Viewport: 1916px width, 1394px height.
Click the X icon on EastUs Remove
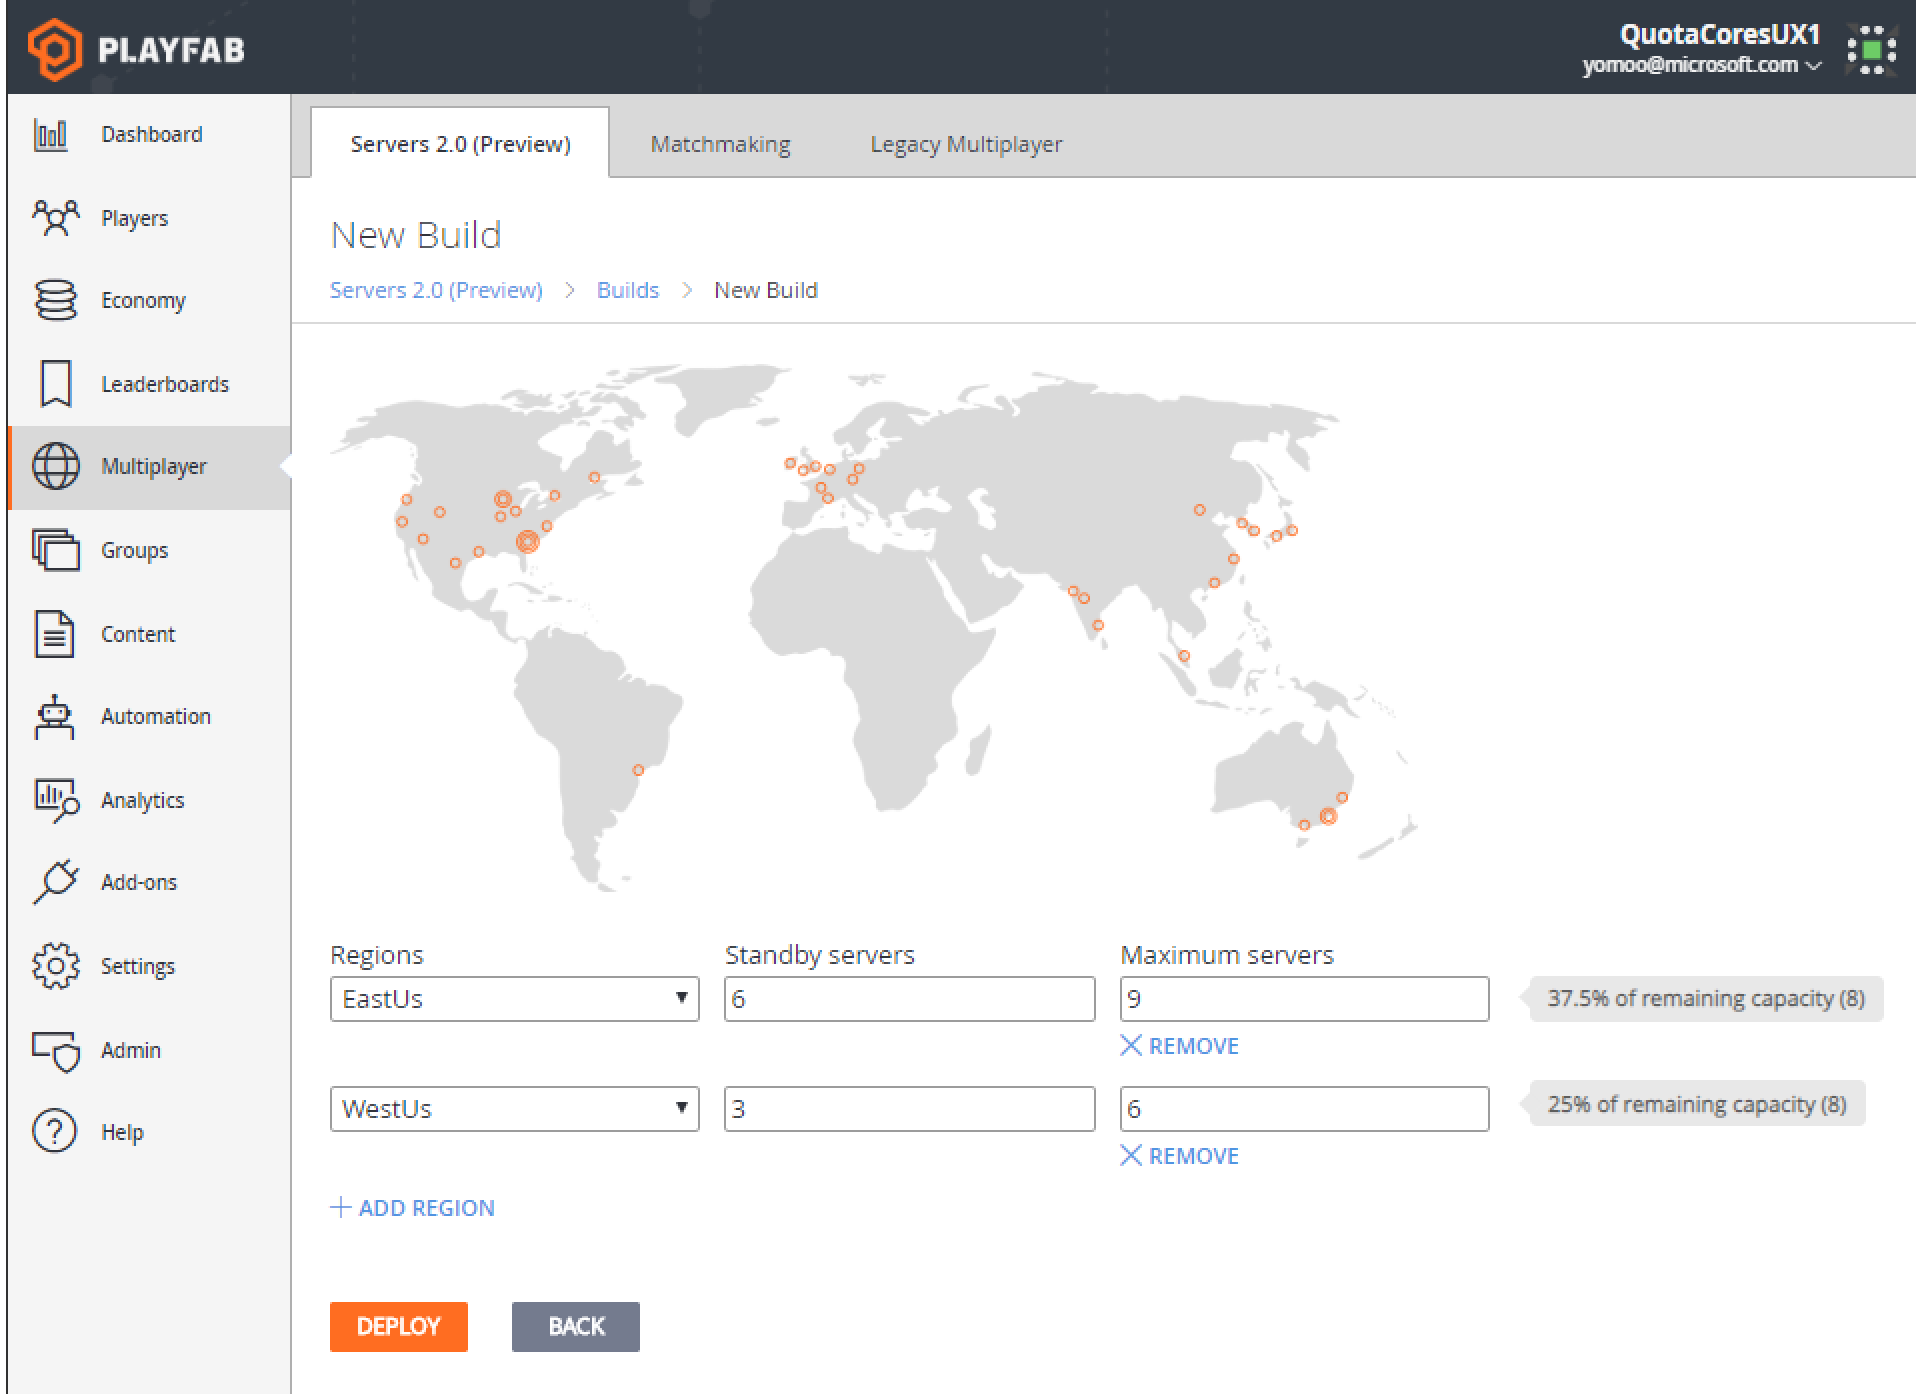[x=1131, y=1046]
